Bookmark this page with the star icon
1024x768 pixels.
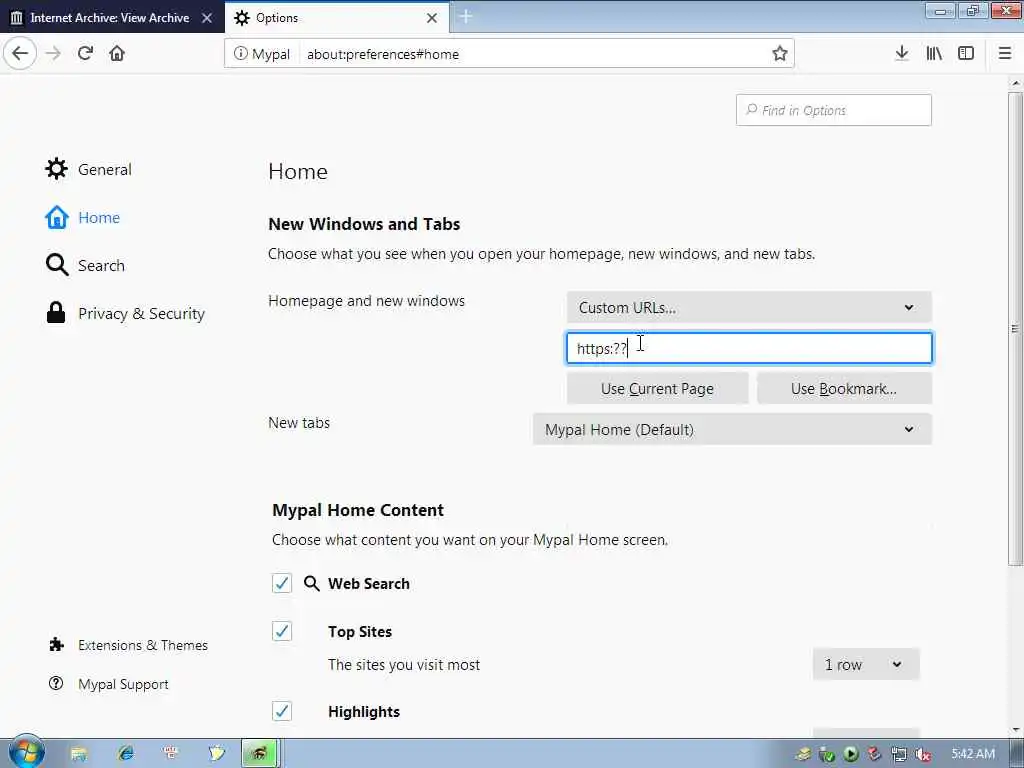(780, 54)
